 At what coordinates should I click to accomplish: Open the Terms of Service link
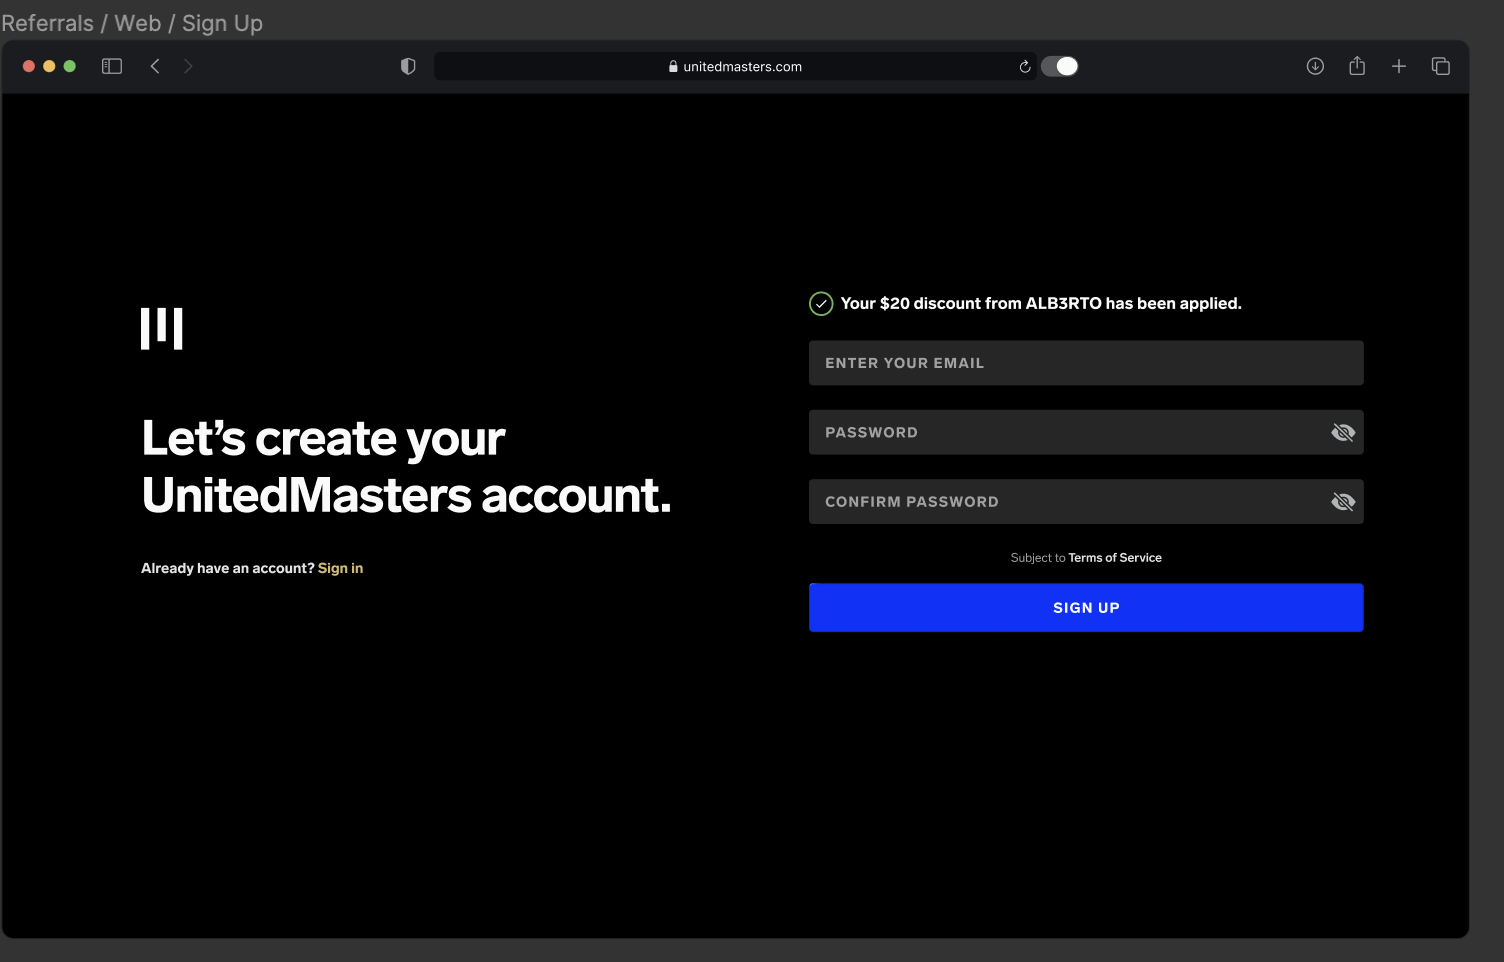pos(1115,558)
